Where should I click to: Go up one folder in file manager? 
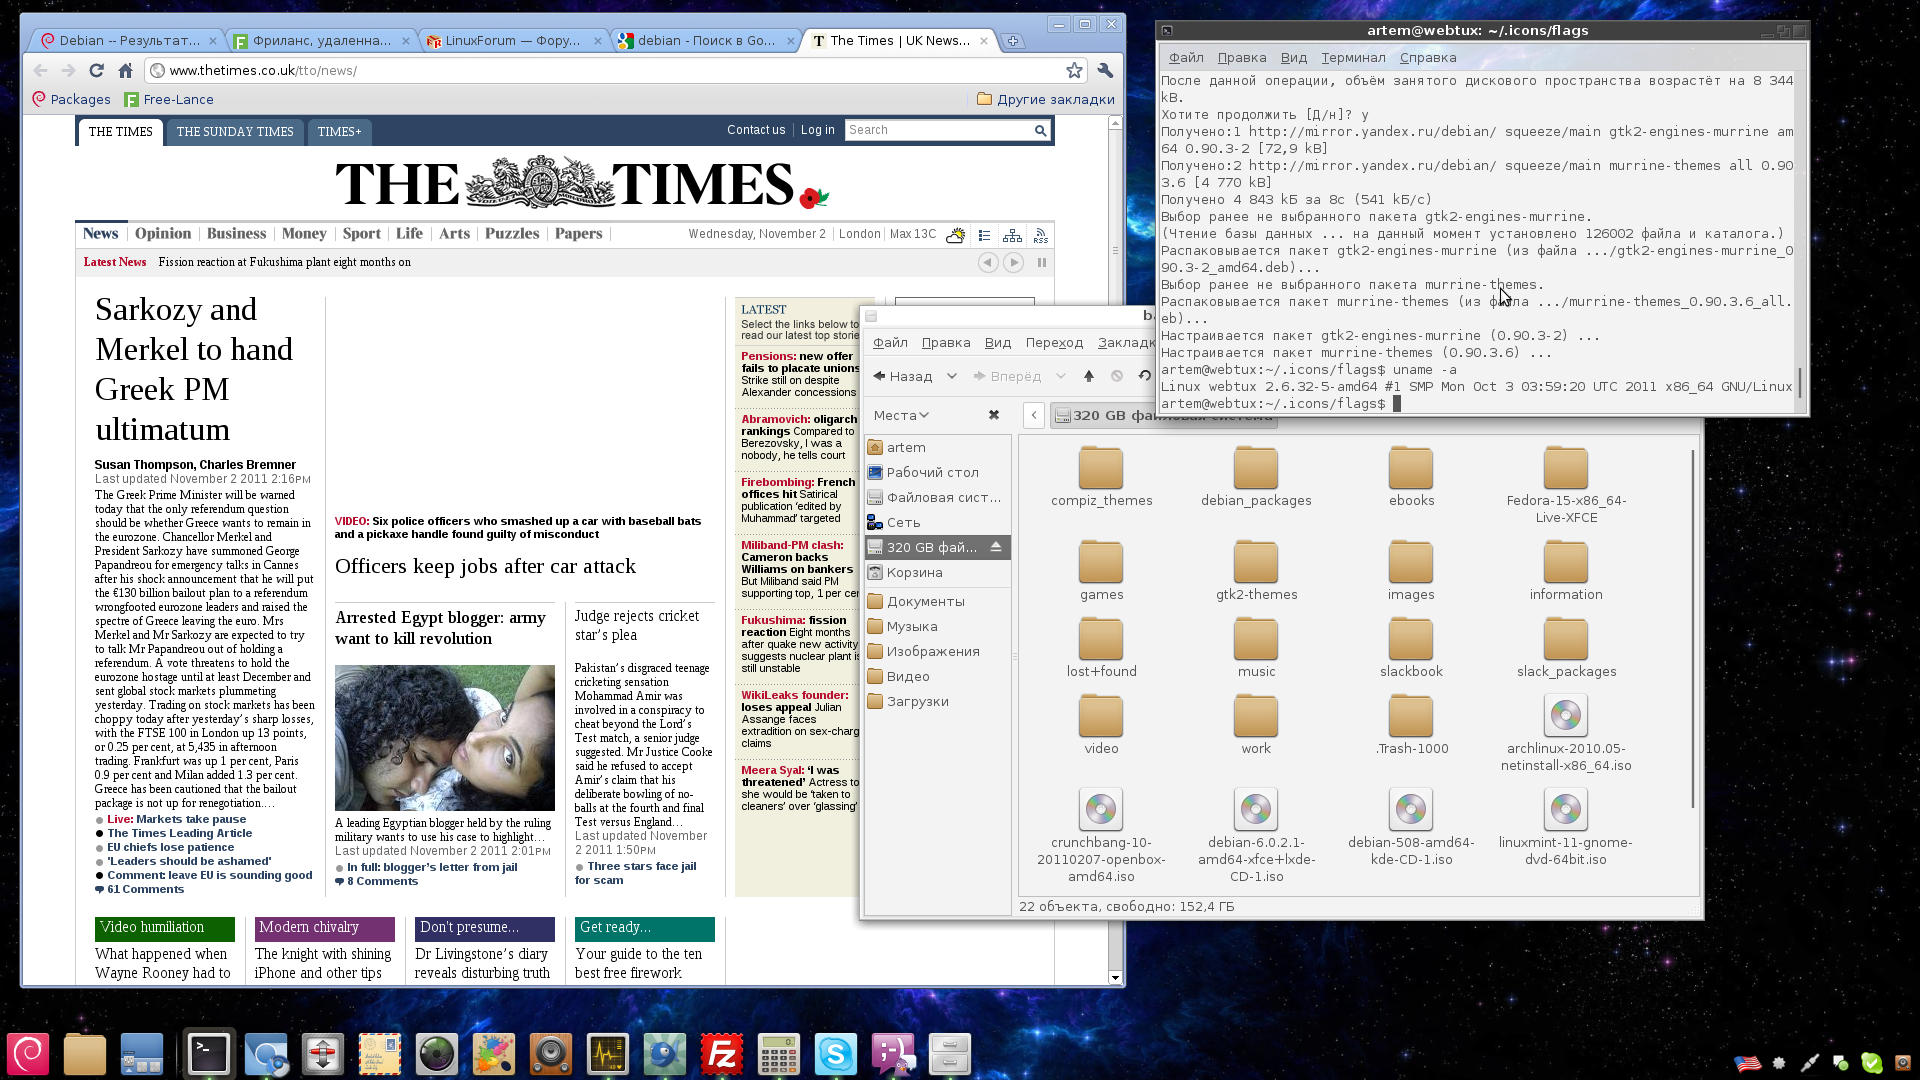click(x=1089, y=376)
